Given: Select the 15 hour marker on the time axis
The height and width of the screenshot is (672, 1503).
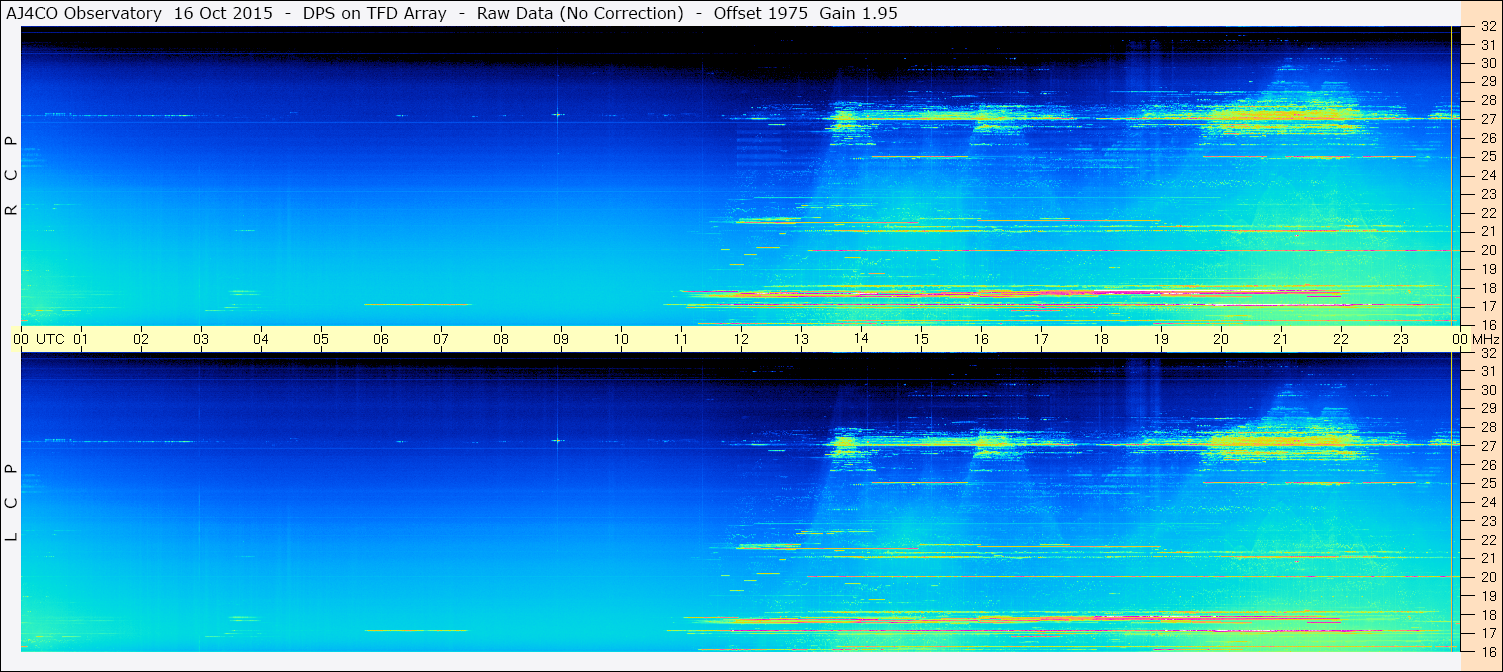Looking at the screenshot, I should click(921, 339).
